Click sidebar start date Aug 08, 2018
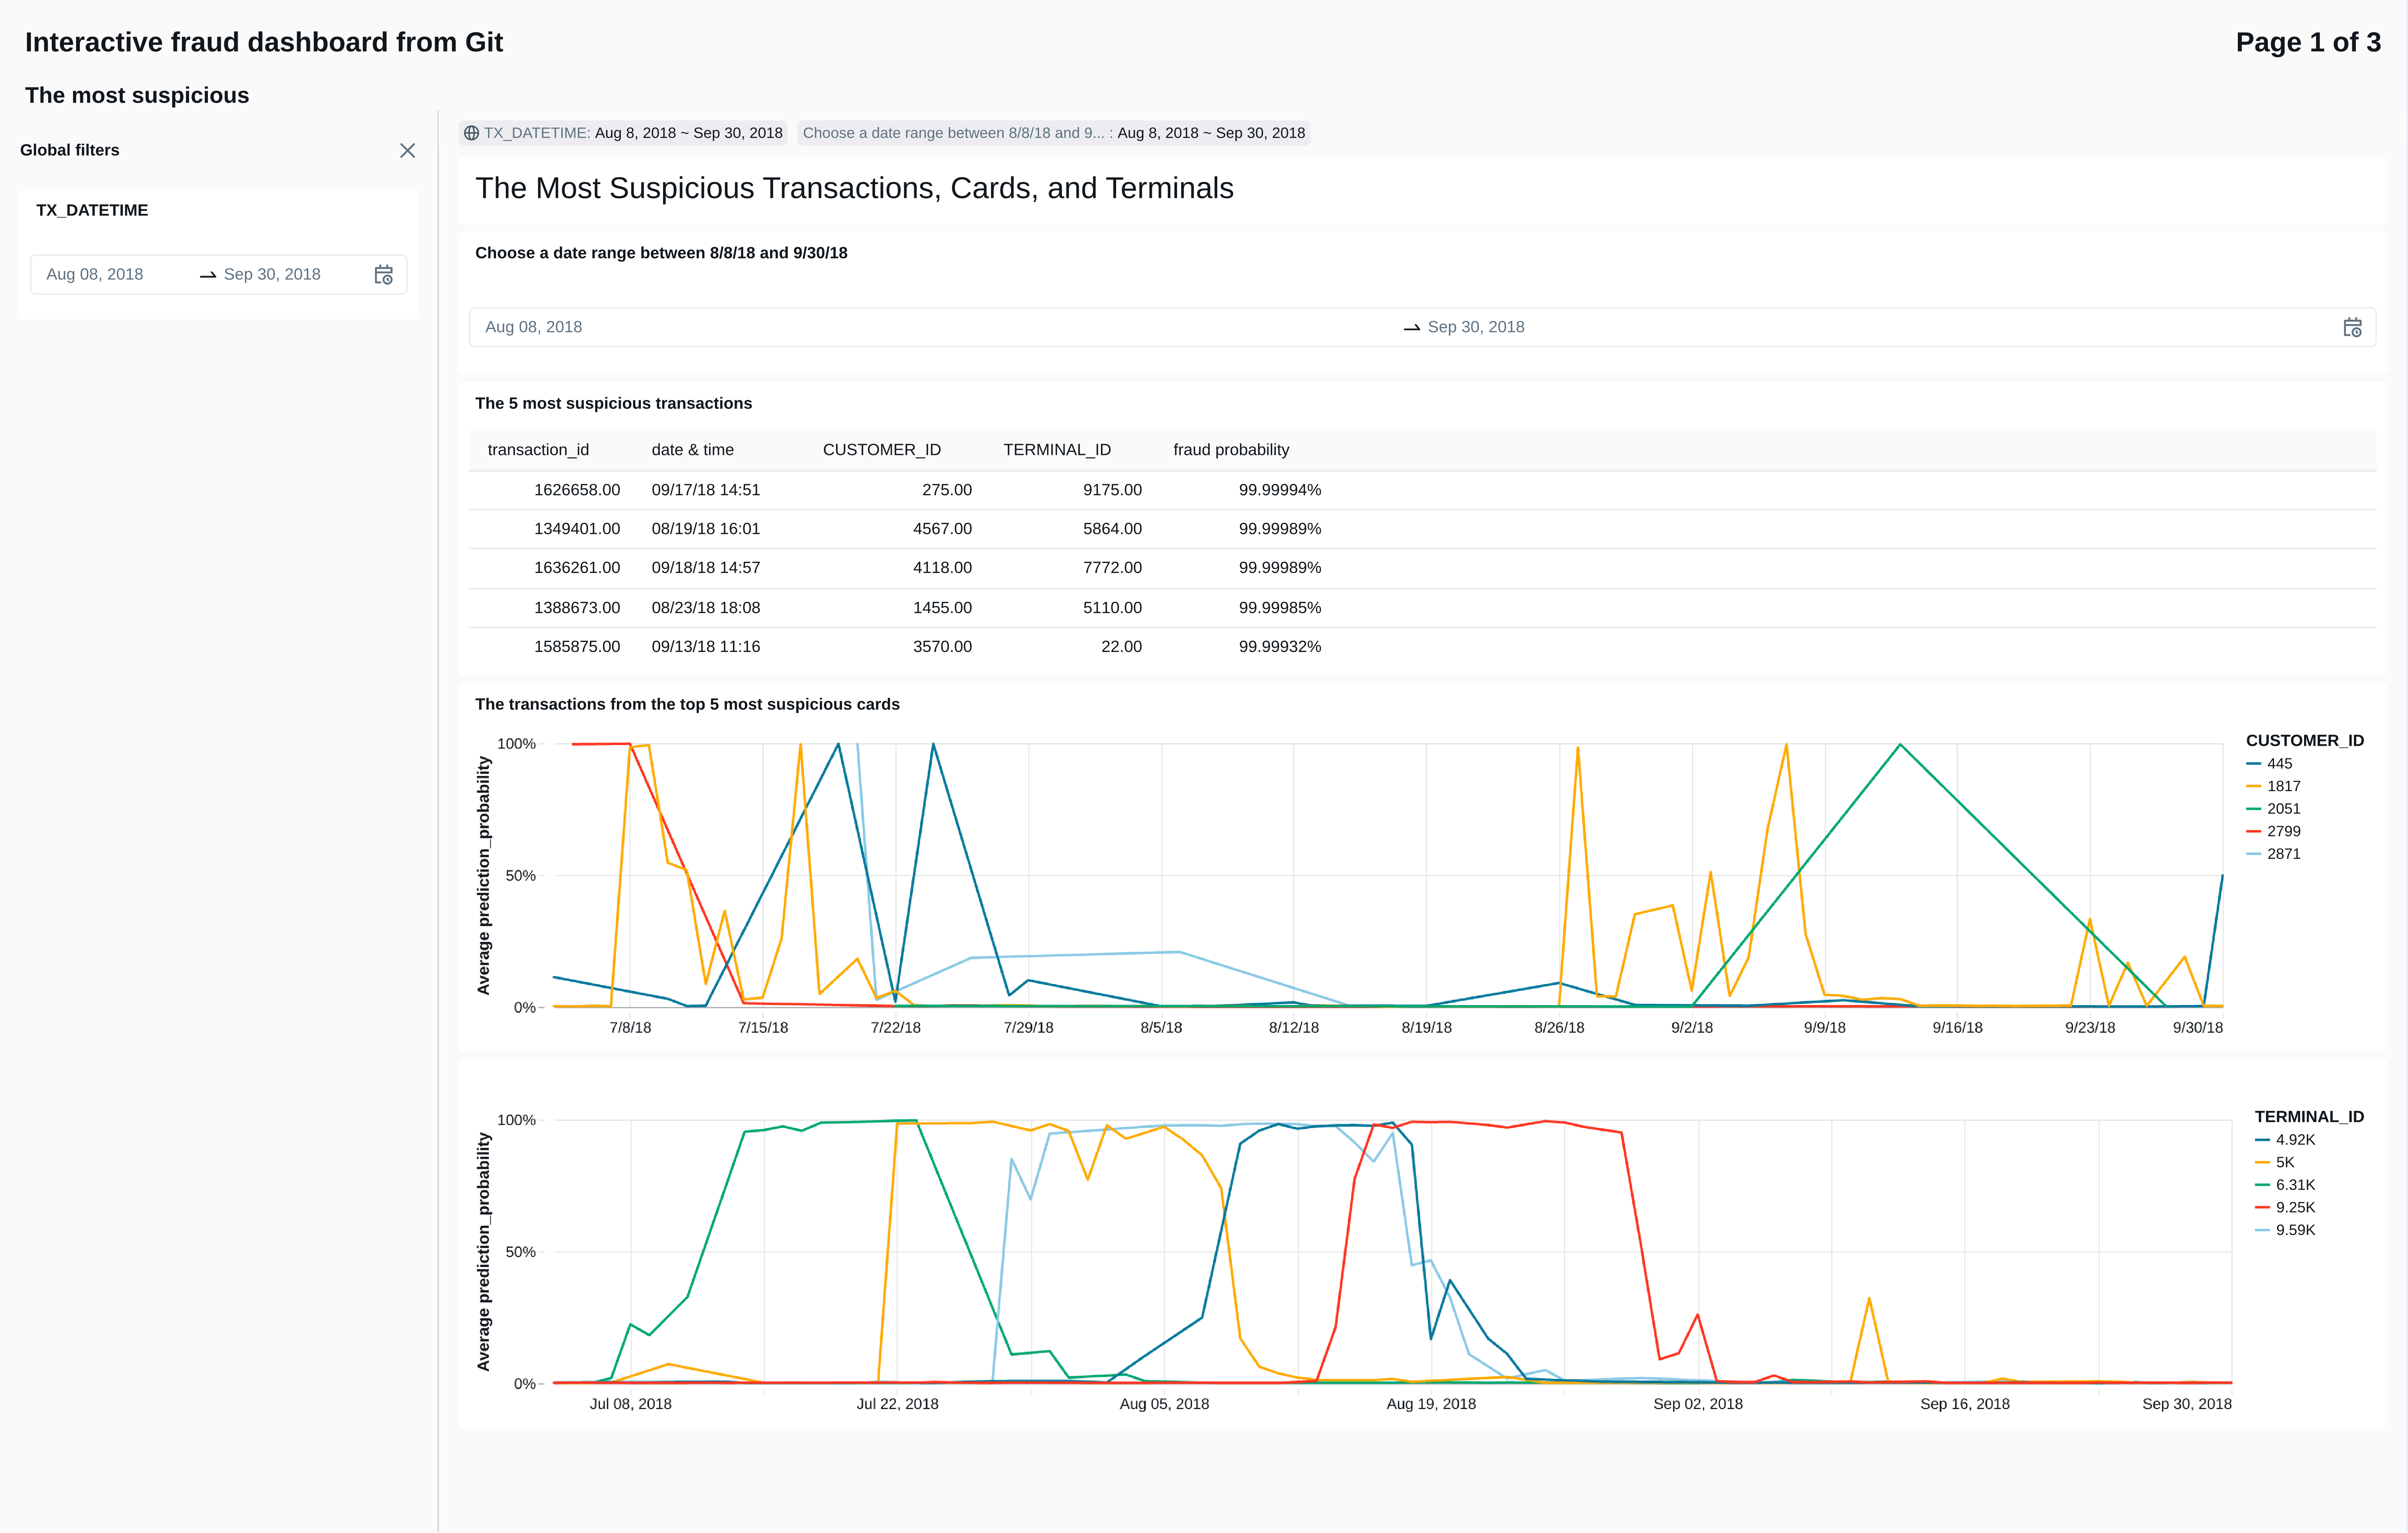This screenshot has width=2408, height=1533. (x=95, y=274)
